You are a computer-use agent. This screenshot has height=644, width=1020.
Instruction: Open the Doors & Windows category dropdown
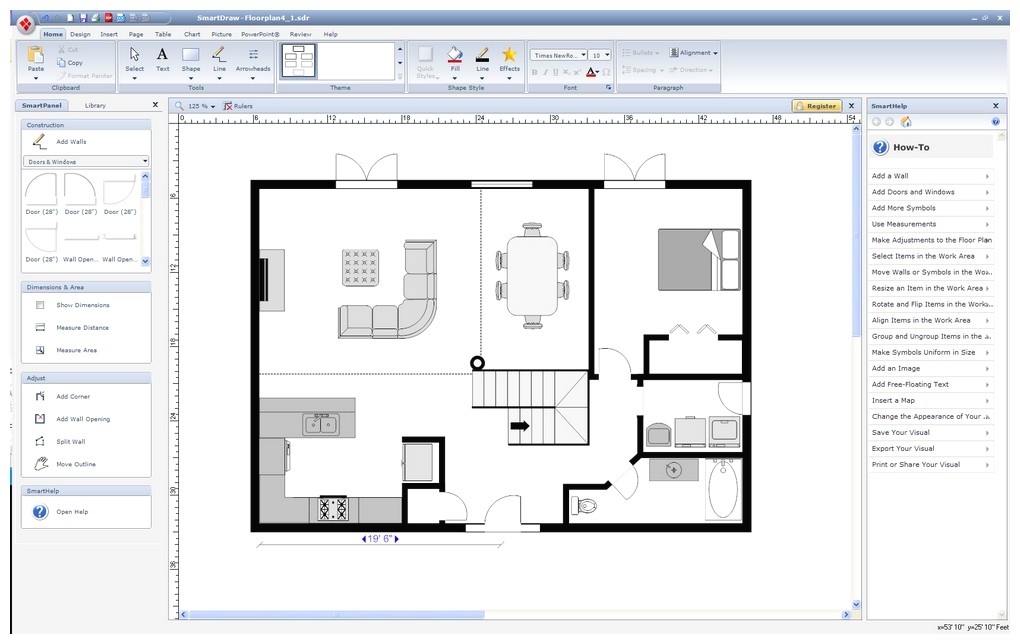[85, 161]
